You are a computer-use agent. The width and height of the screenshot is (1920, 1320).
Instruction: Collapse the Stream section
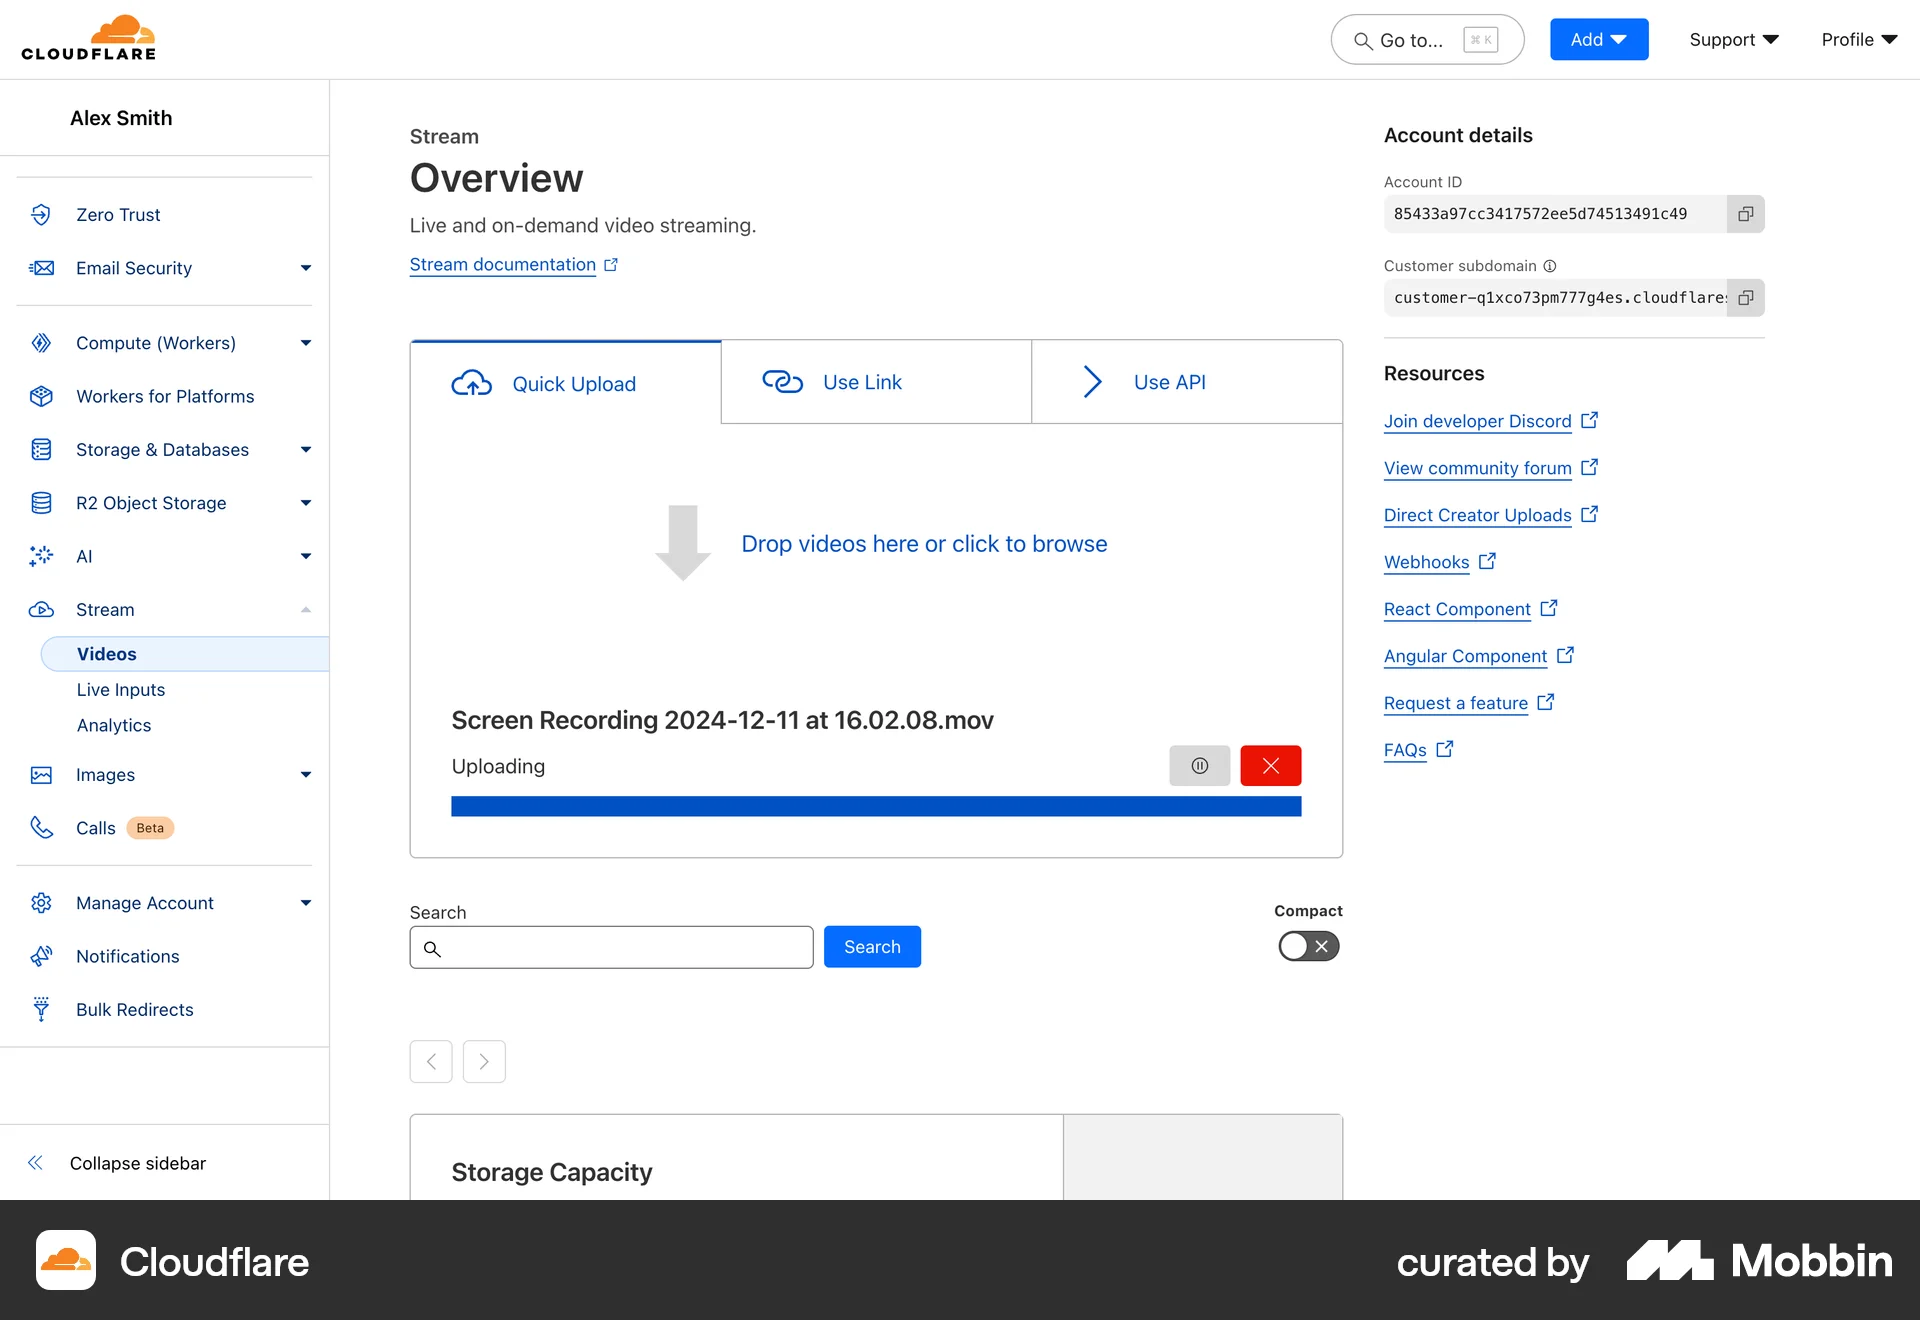(306, 610)
